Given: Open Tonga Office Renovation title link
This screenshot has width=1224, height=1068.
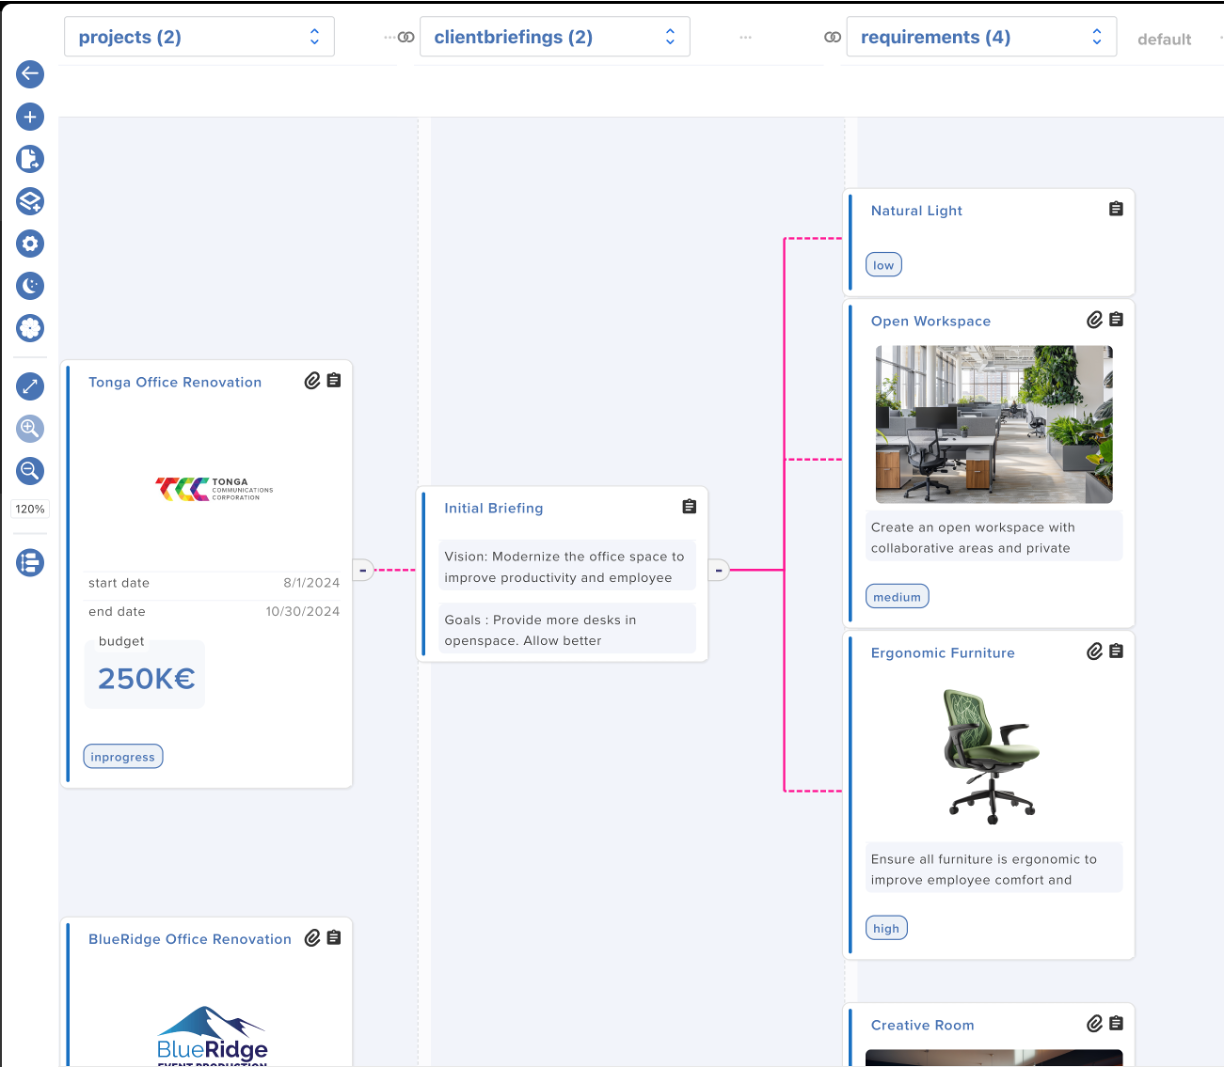Looking at the screenshot, I should tap(175, 382).
